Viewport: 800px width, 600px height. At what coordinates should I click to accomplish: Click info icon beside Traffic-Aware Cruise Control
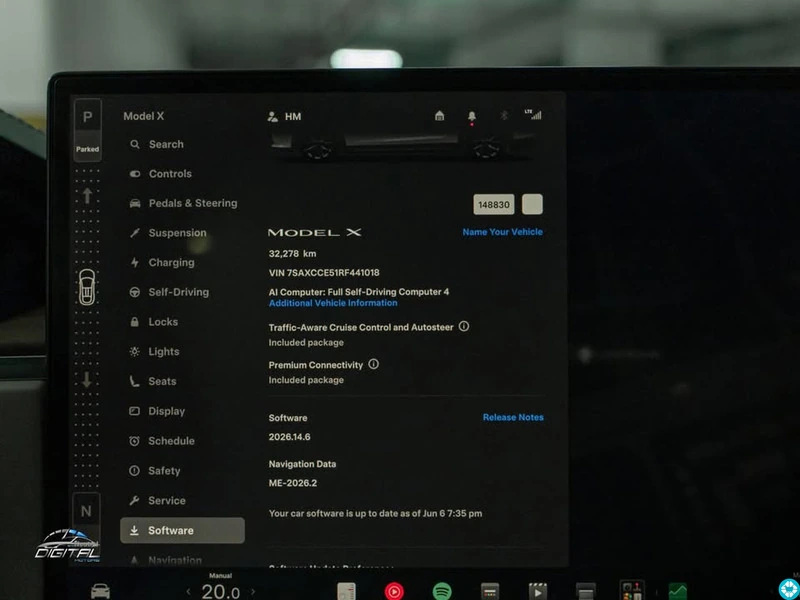tap(464, 326)
